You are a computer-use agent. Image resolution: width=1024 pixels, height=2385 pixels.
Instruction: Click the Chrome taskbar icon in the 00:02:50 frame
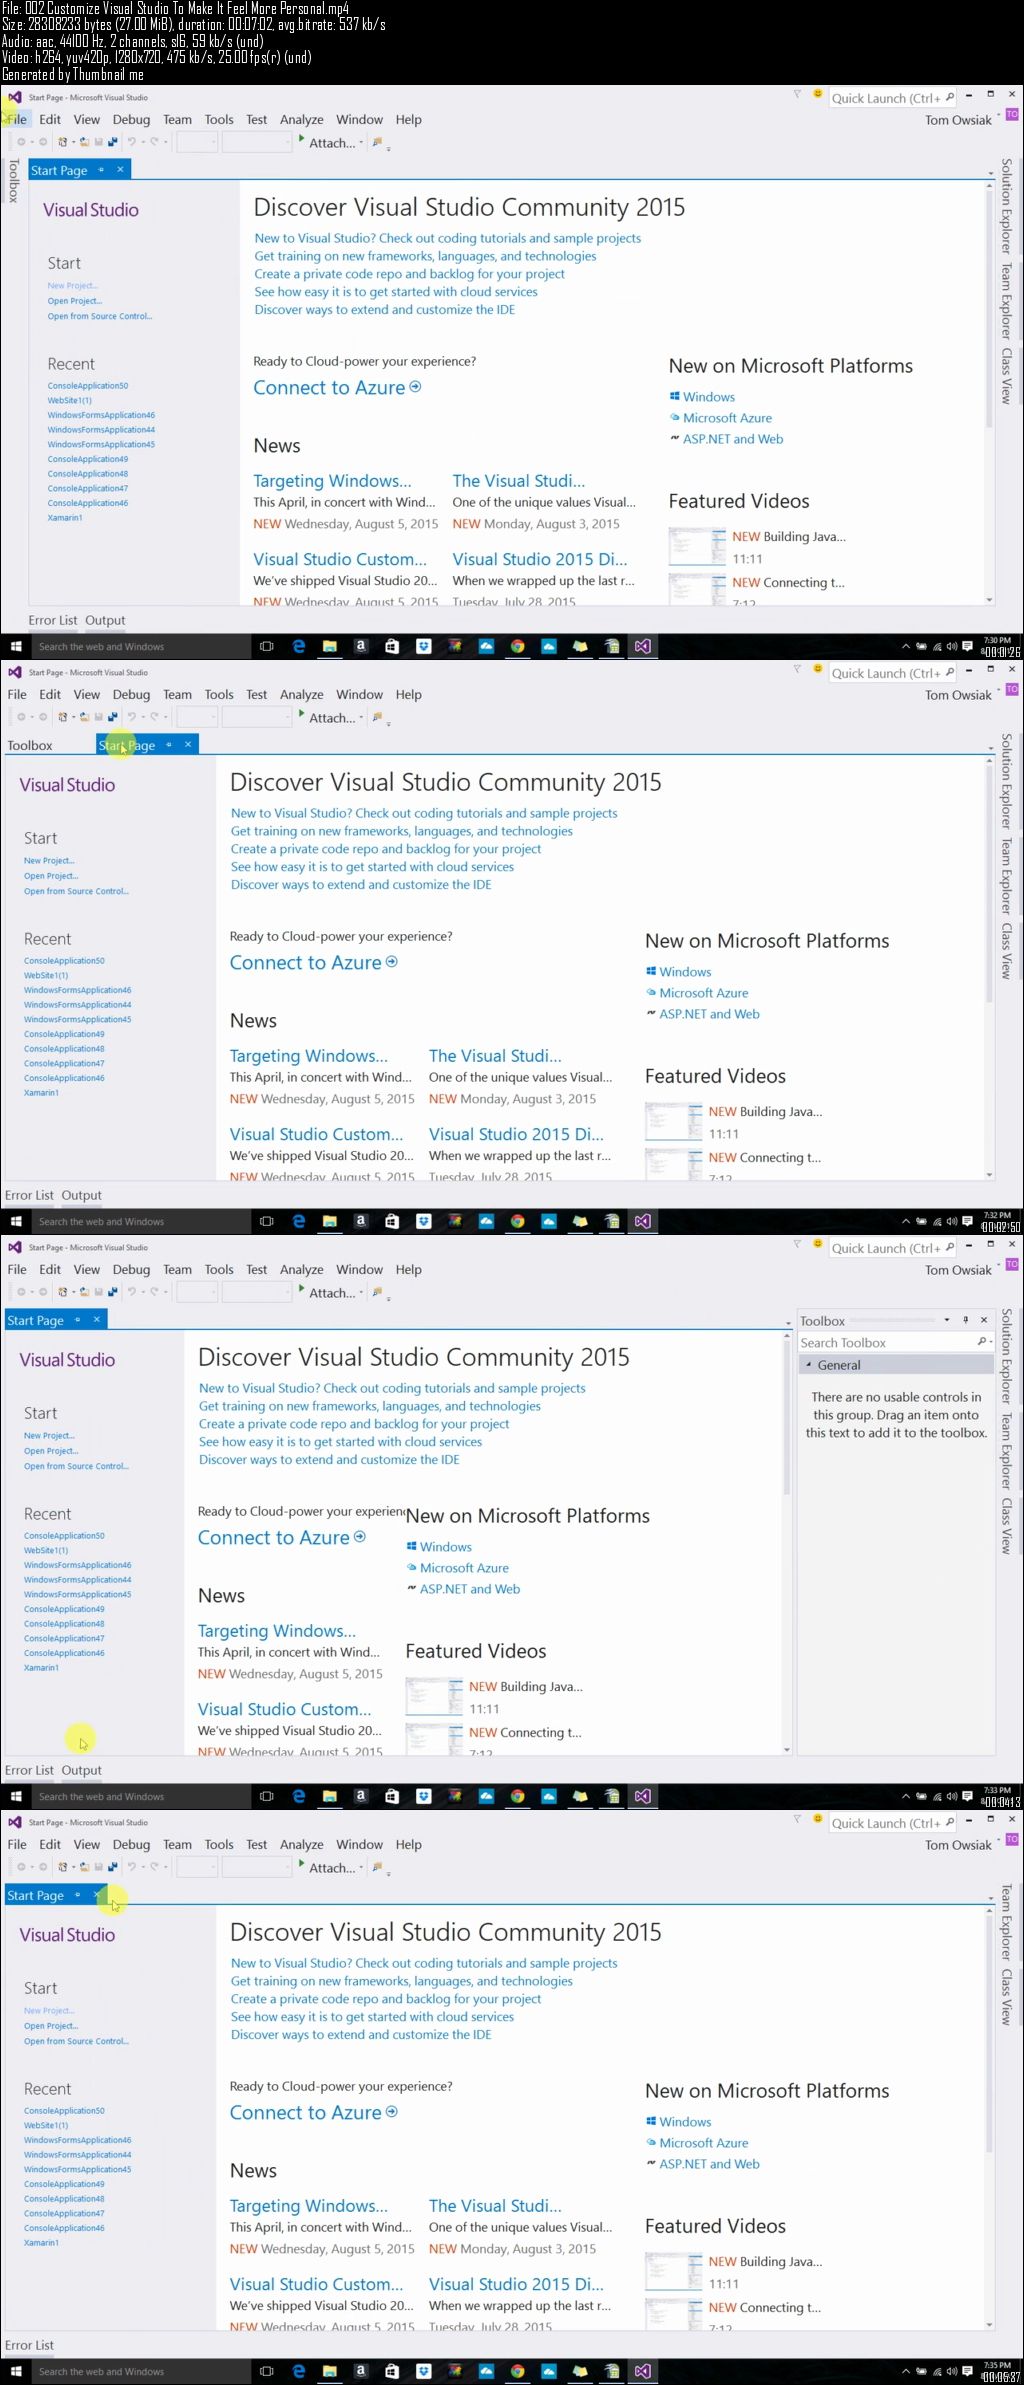coord(517,1221)
